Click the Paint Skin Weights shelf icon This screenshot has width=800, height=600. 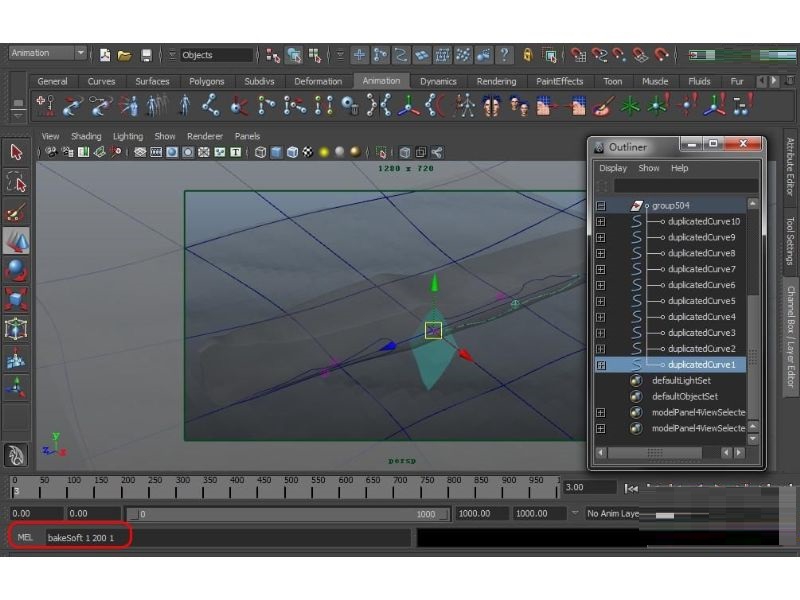[603, 107]
